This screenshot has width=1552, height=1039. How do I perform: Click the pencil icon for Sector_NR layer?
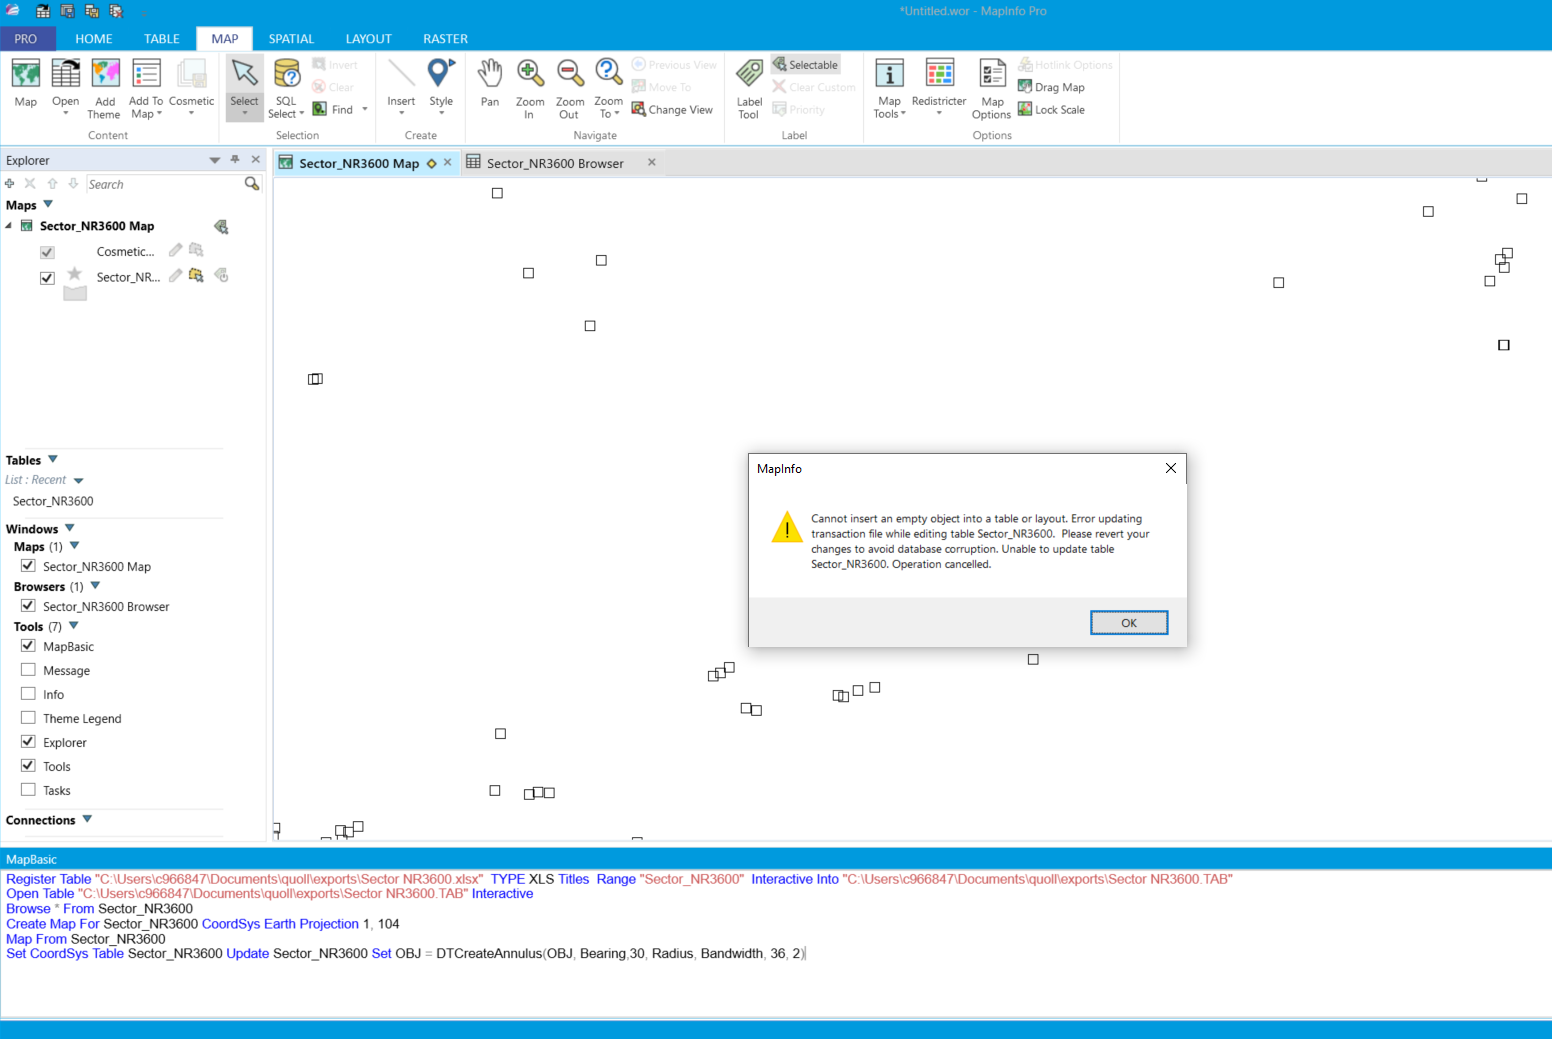(175, 275)
